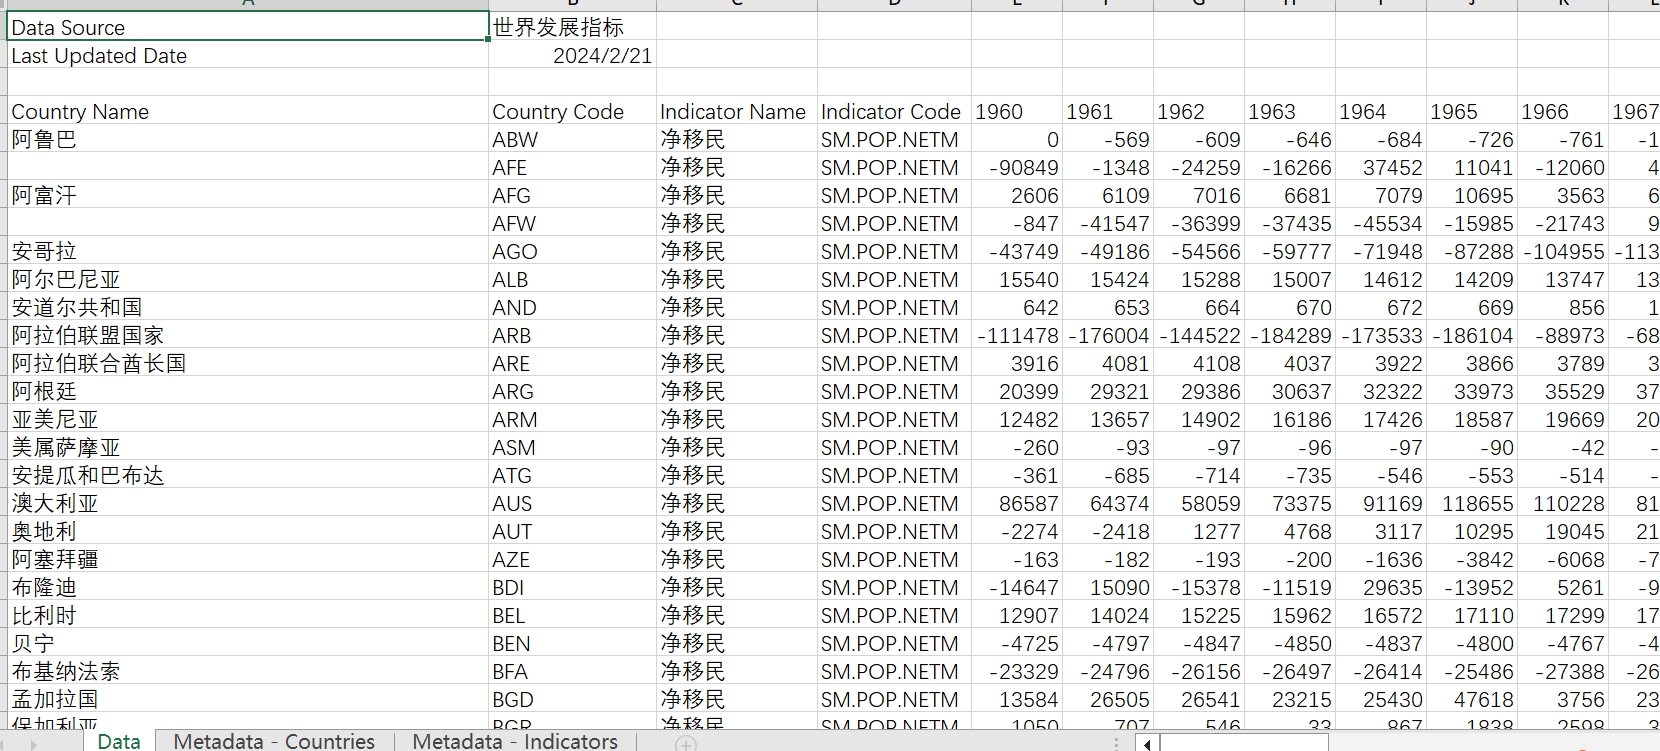1660x751 pixels.
Task: Select the Country Name header cell
Action: [248, 111]
